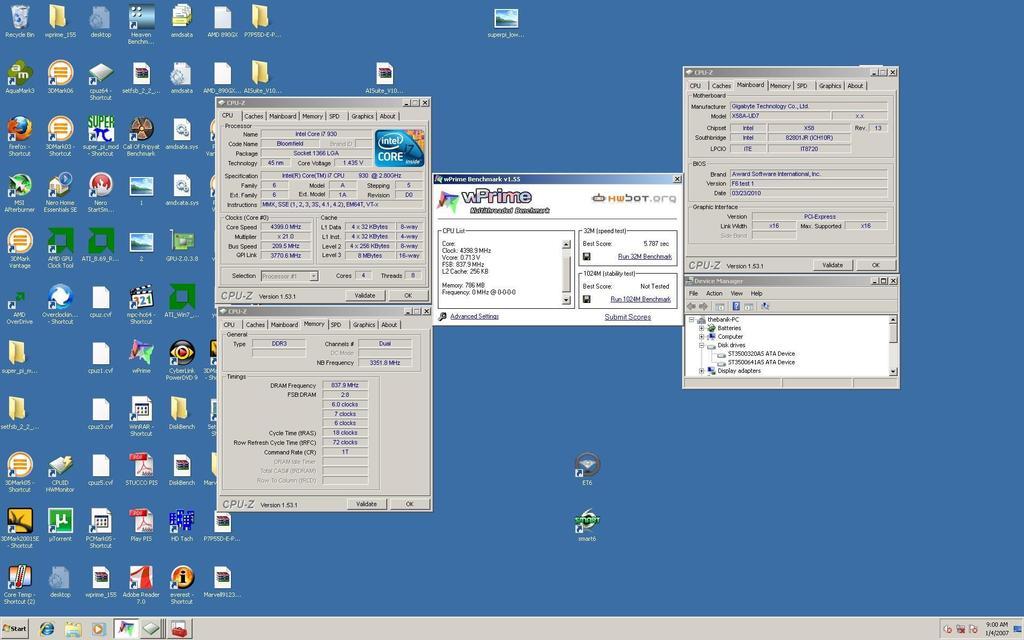The height and width of the screenshot is (640, 1024).
Task: Open the Processor selection dropdown in CPU-Z
Action: 313,276
